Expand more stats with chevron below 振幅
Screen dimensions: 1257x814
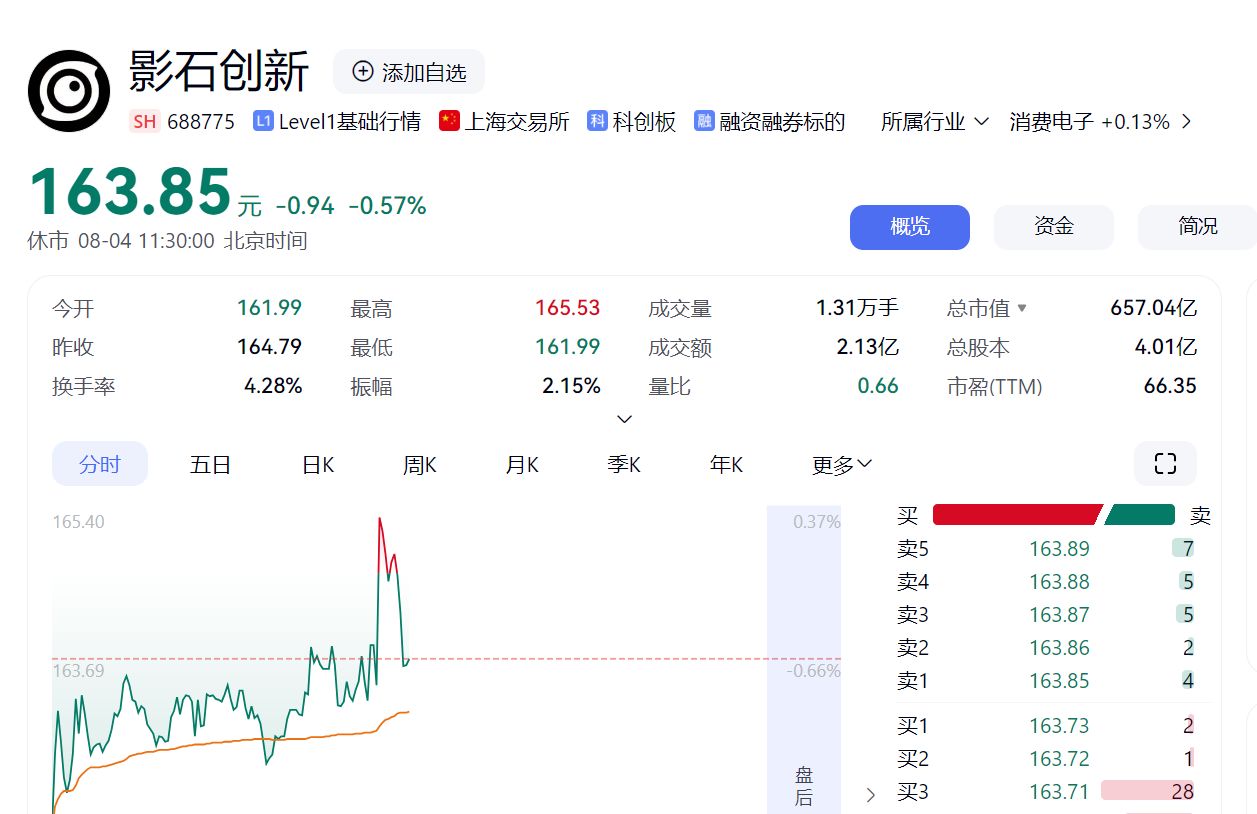coord(625,419)
